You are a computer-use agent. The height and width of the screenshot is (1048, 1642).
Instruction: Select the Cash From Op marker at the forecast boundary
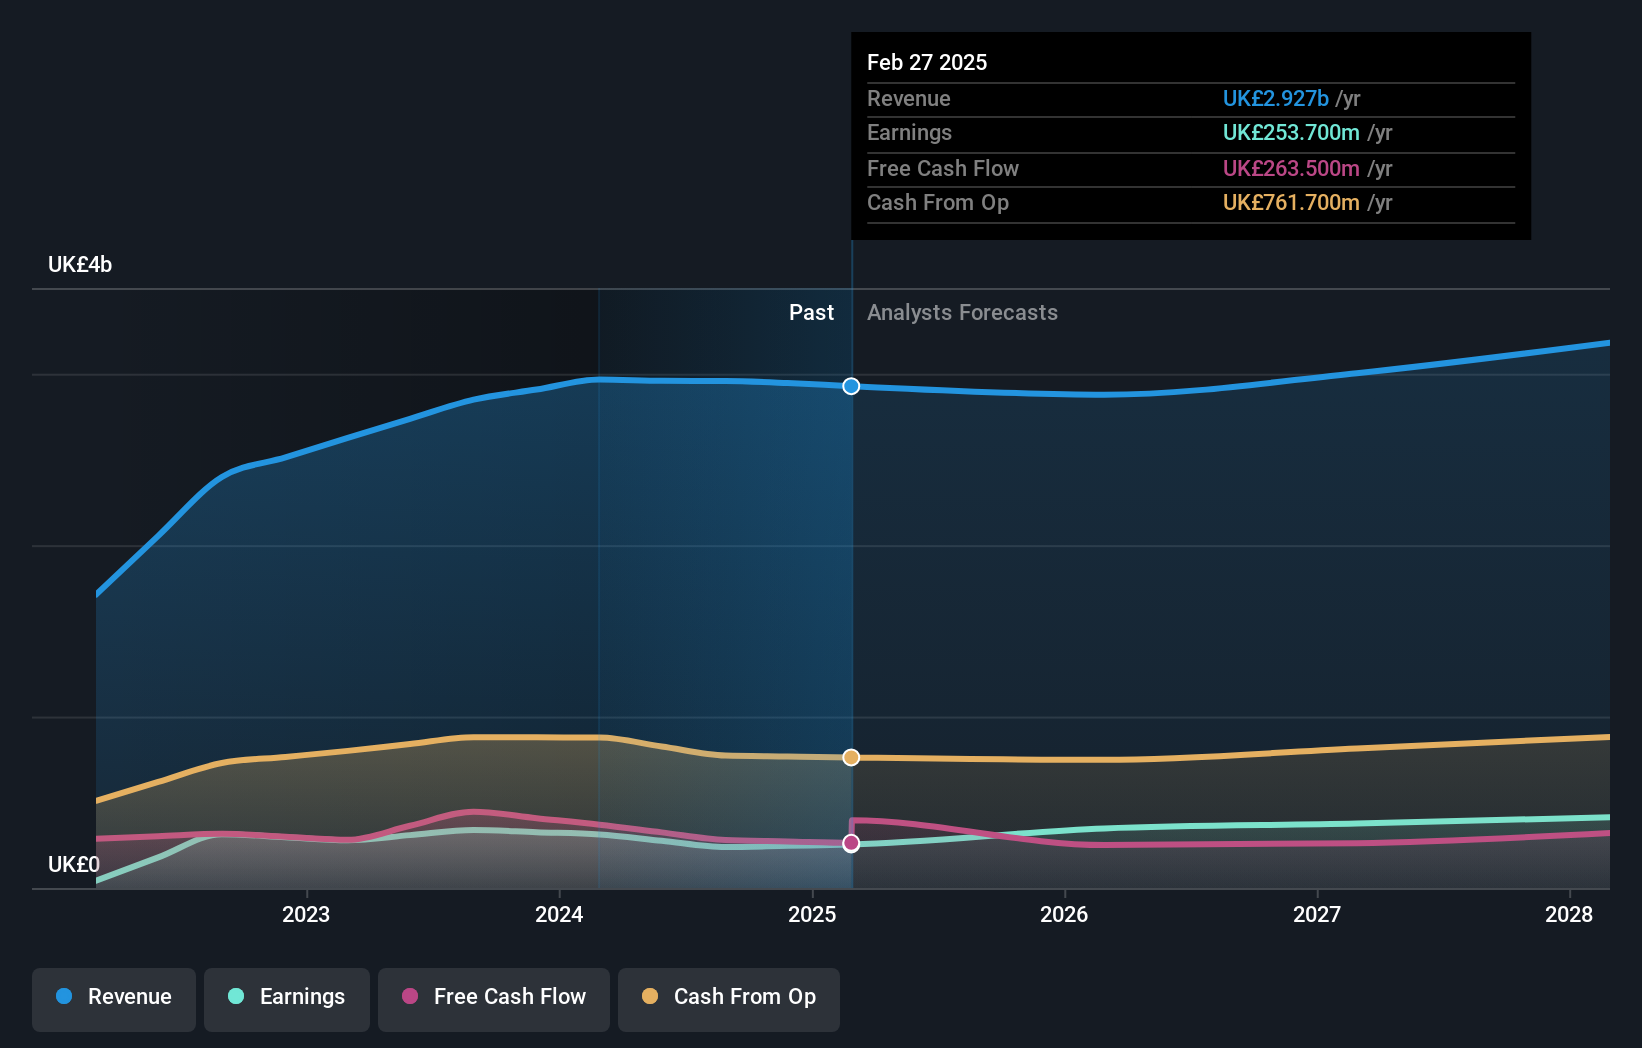(851, 757)
